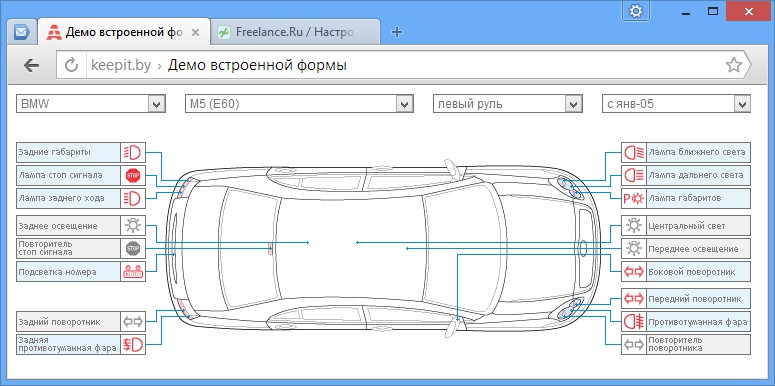Click the lower front headlight on the car diagram
The width and height of the screenshot is (775, 386).
coord(570,308)
